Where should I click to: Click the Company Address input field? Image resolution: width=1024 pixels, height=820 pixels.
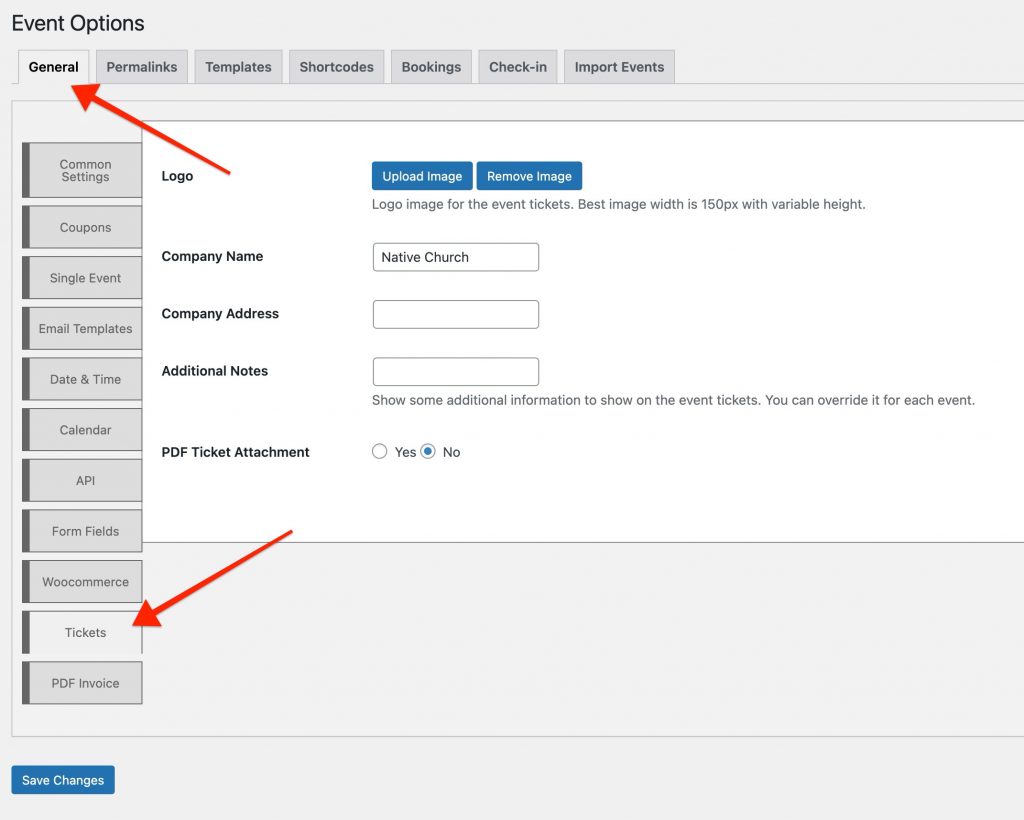(x=456, y=315)
